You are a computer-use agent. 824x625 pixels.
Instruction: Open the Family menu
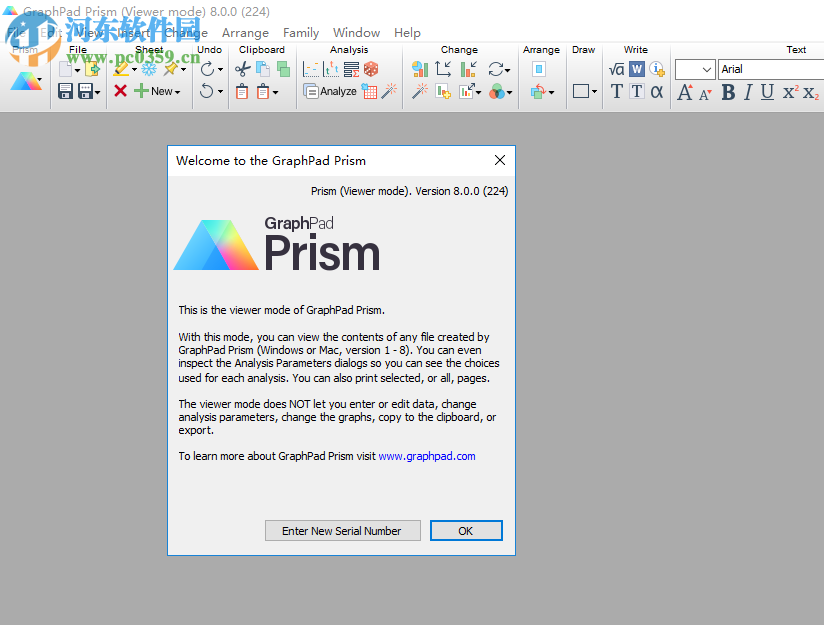pos(300,32)
